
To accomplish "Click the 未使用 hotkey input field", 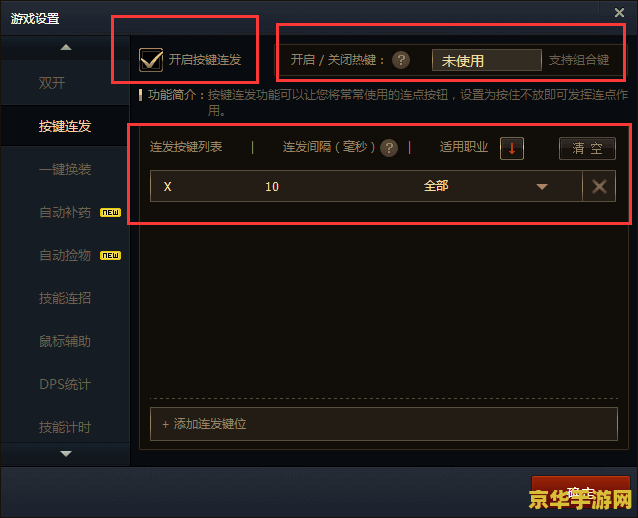I will click(487, 60).
